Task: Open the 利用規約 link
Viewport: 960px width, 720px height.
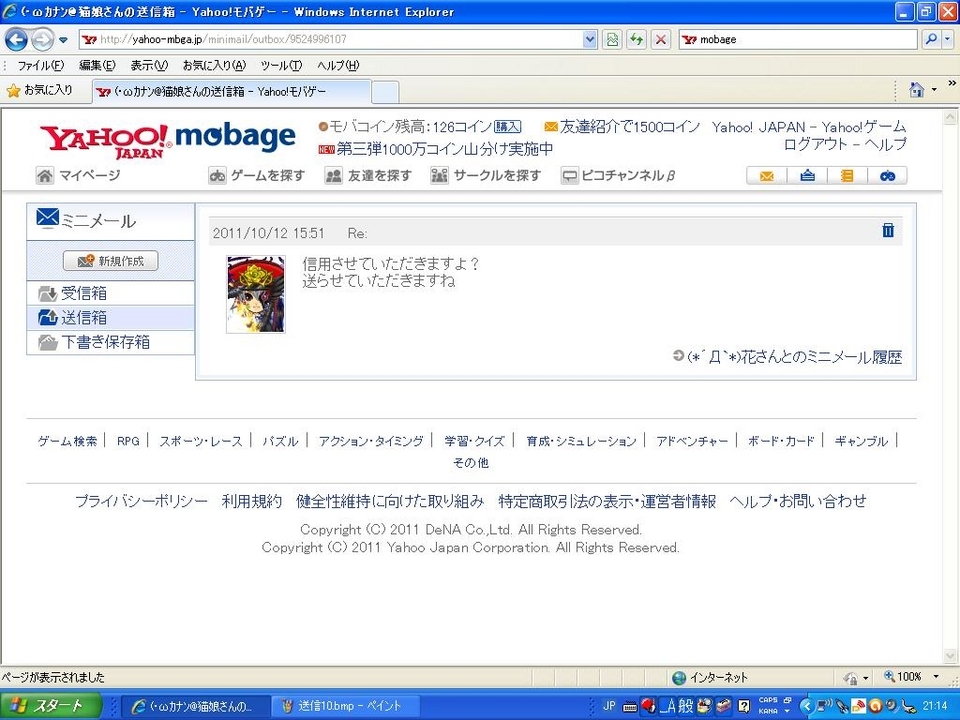Action: pos(252,501)
